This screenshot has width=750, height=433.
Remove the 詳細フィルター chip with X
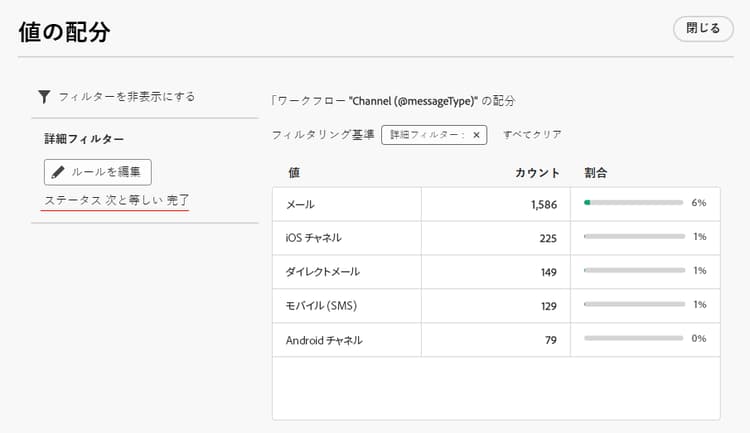[476, 135]
